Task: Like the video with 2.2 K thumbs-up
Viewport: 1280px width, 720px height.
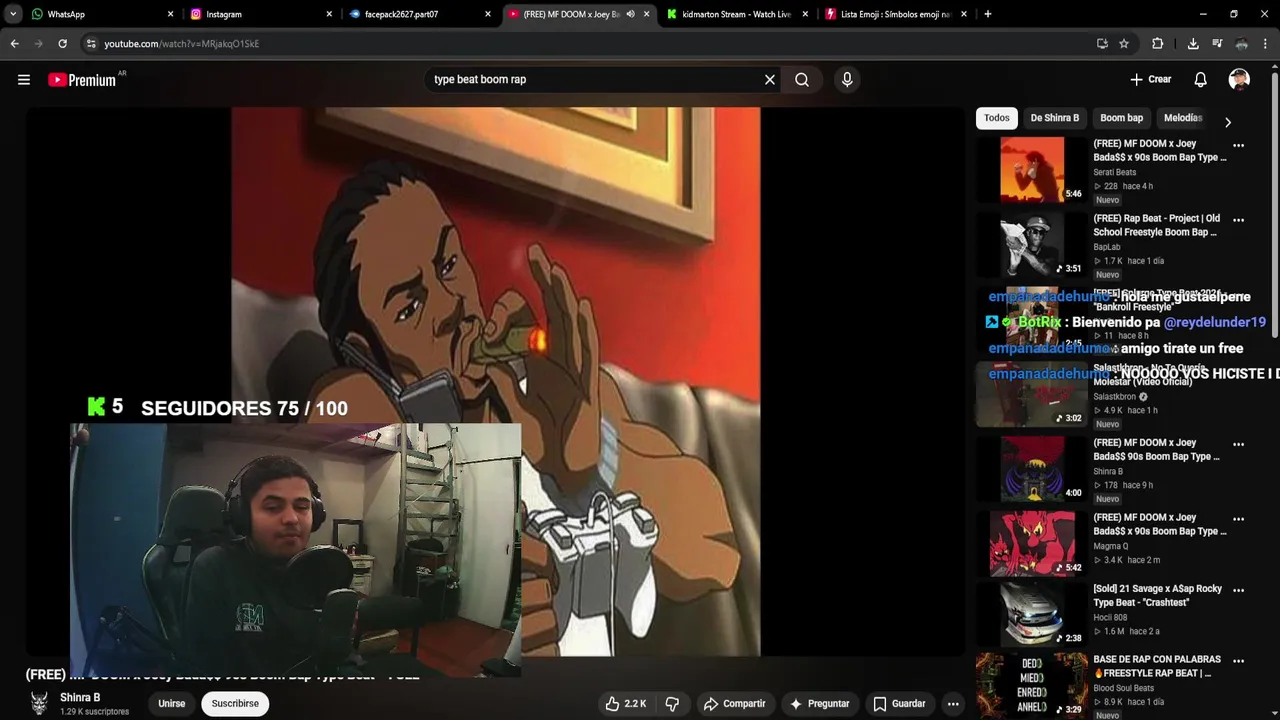Action: (x=626, y=704)
